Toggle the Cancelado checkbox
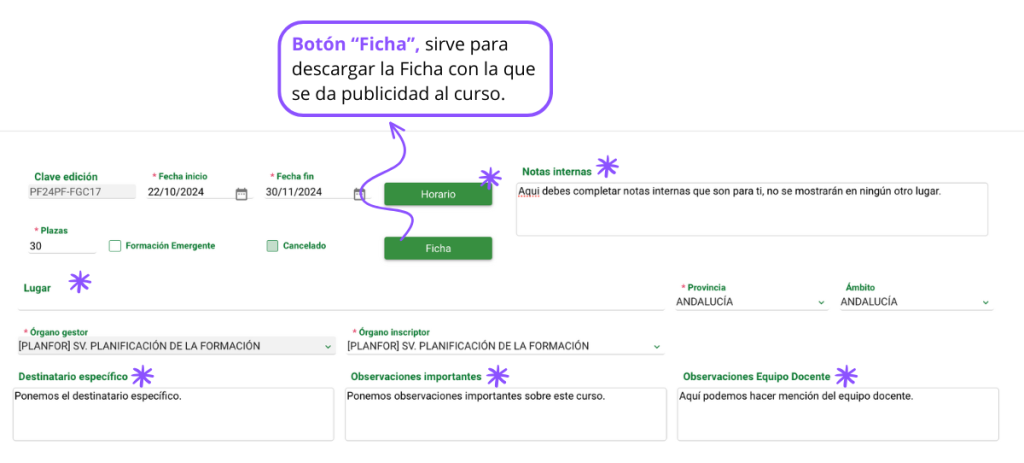Image resolution: width=1024 pixels, height=463 pixels. point(272,246)
